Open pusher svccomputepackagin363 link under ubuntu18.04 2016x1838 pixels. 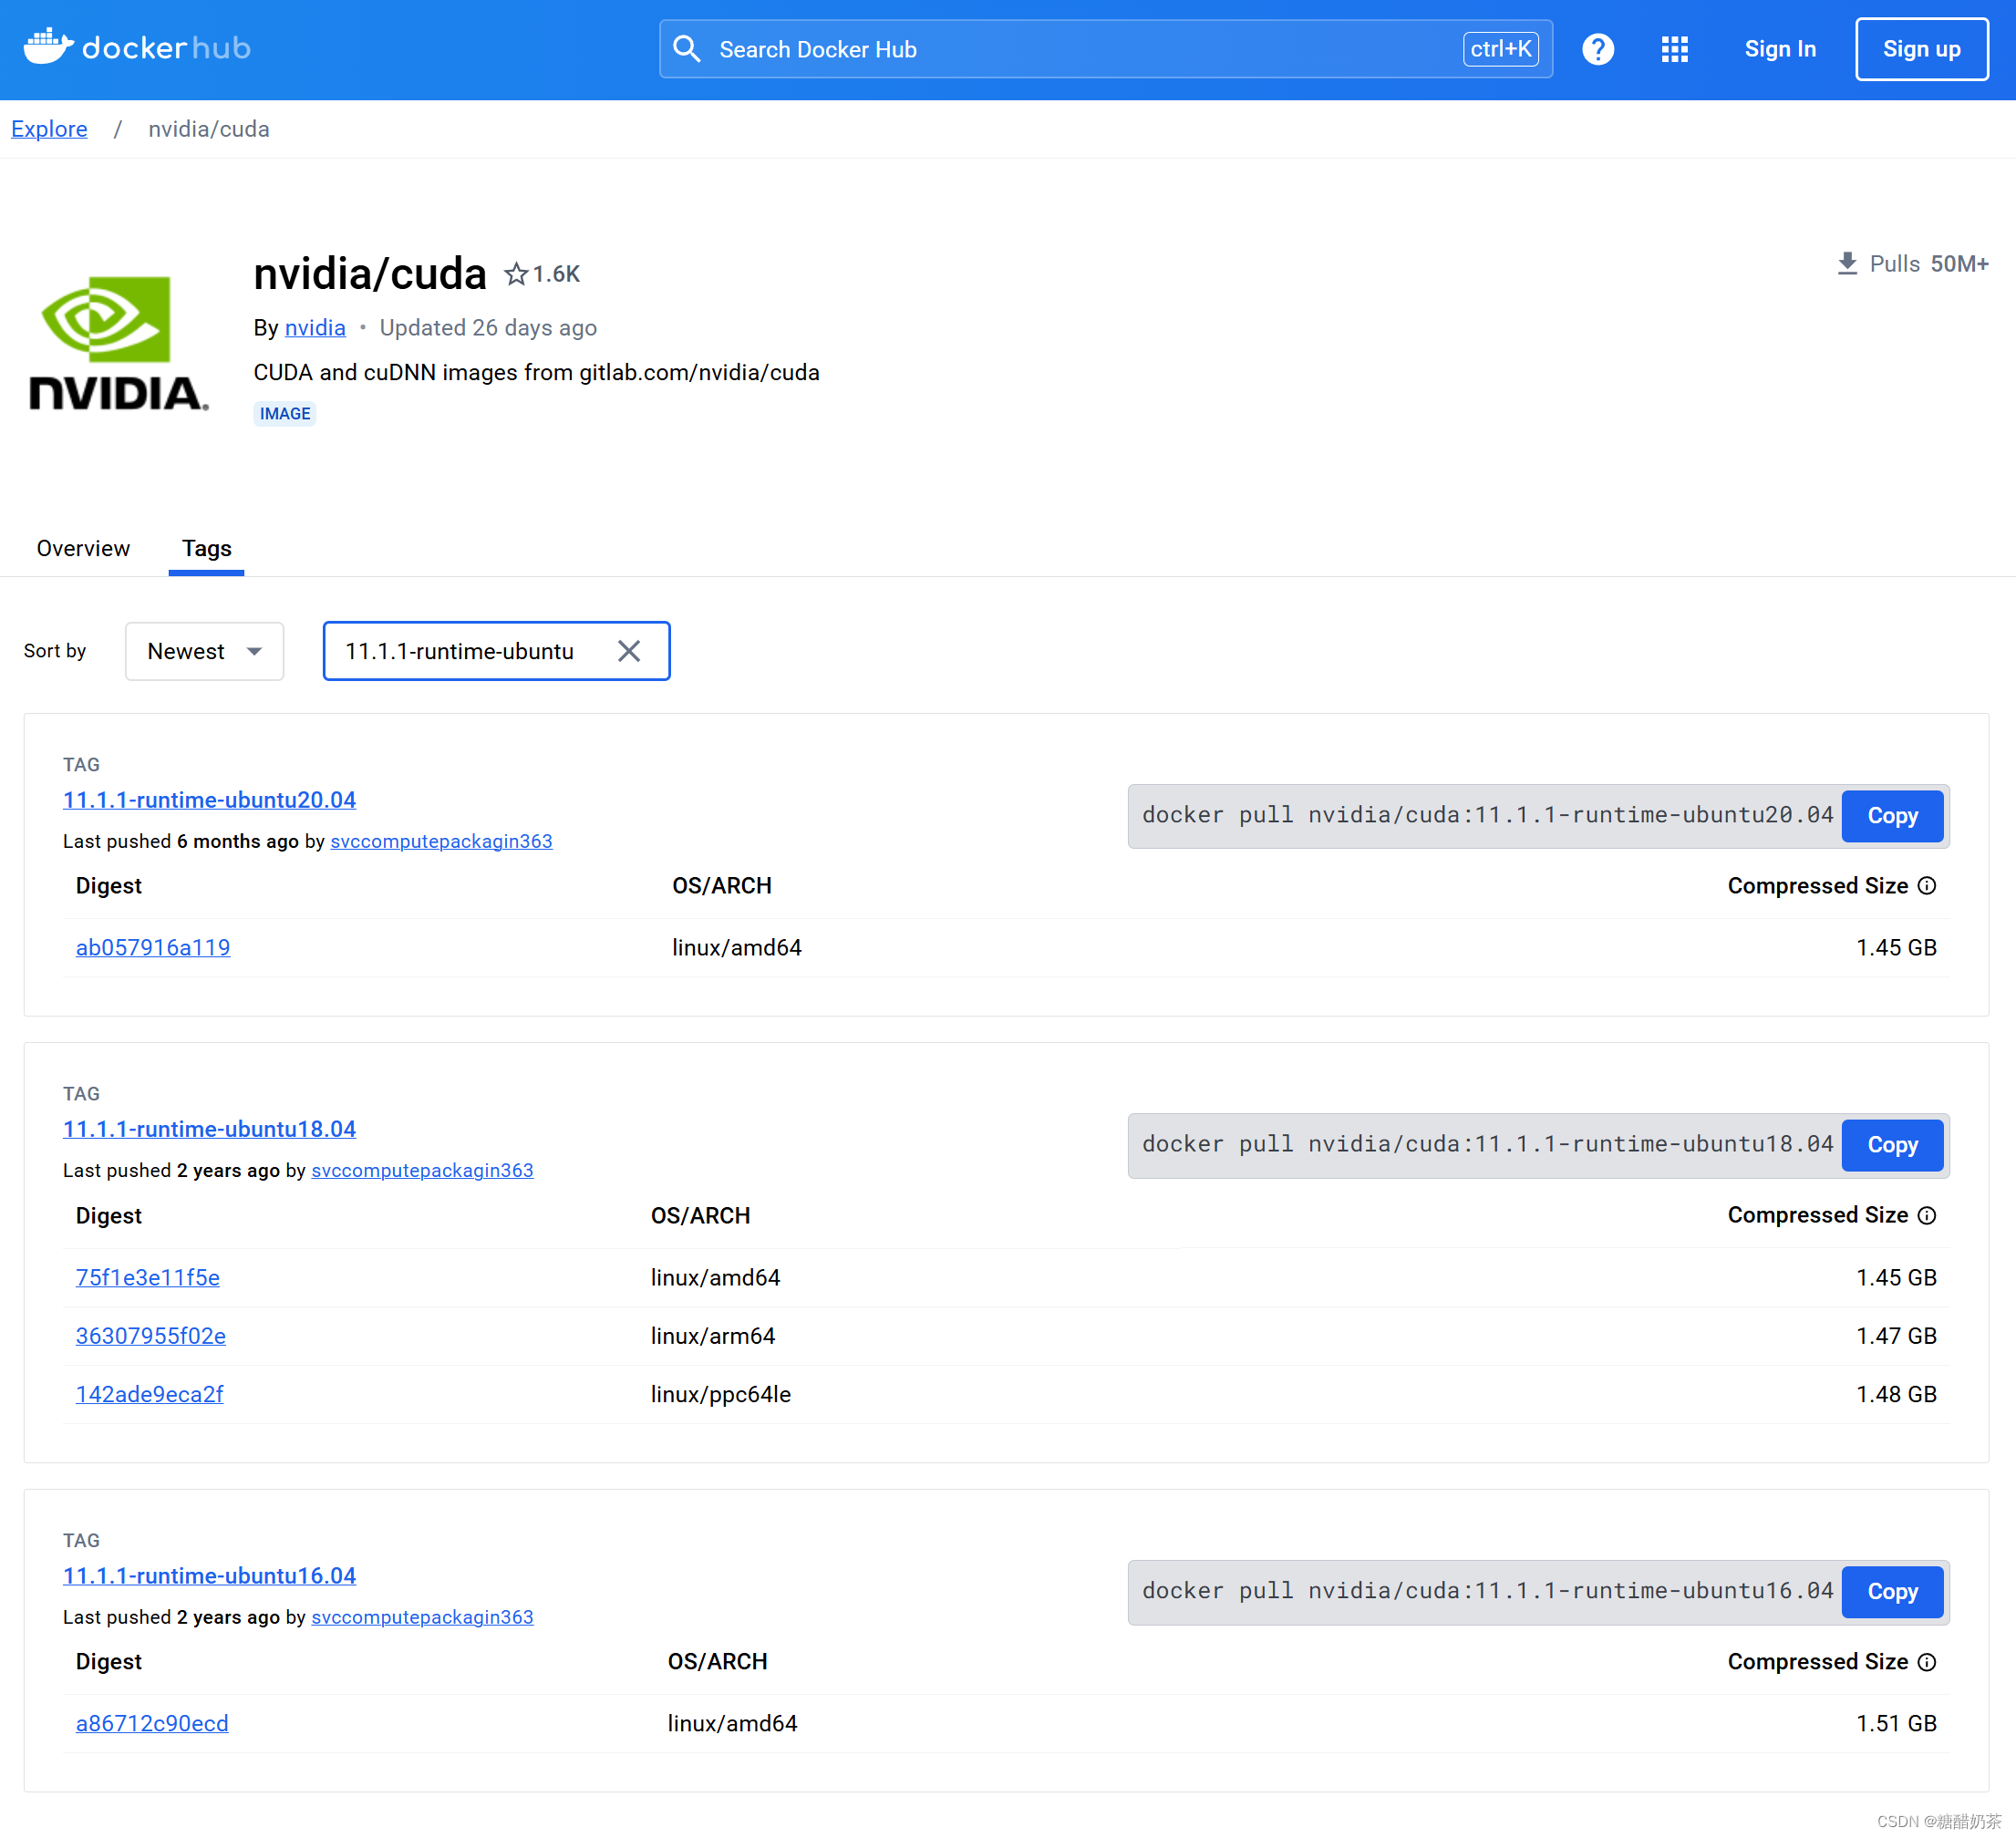pyautogui.click(x=422, y=1170)
